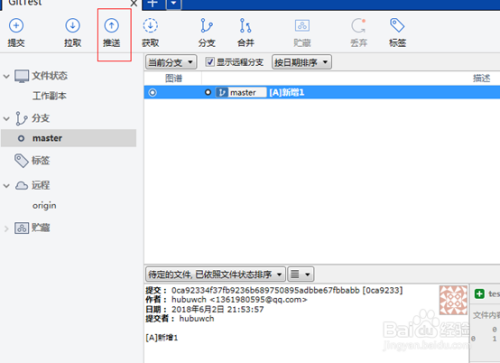
Task: Open the 待定的文件 file sort dropdown
Action: pos(215,274)
